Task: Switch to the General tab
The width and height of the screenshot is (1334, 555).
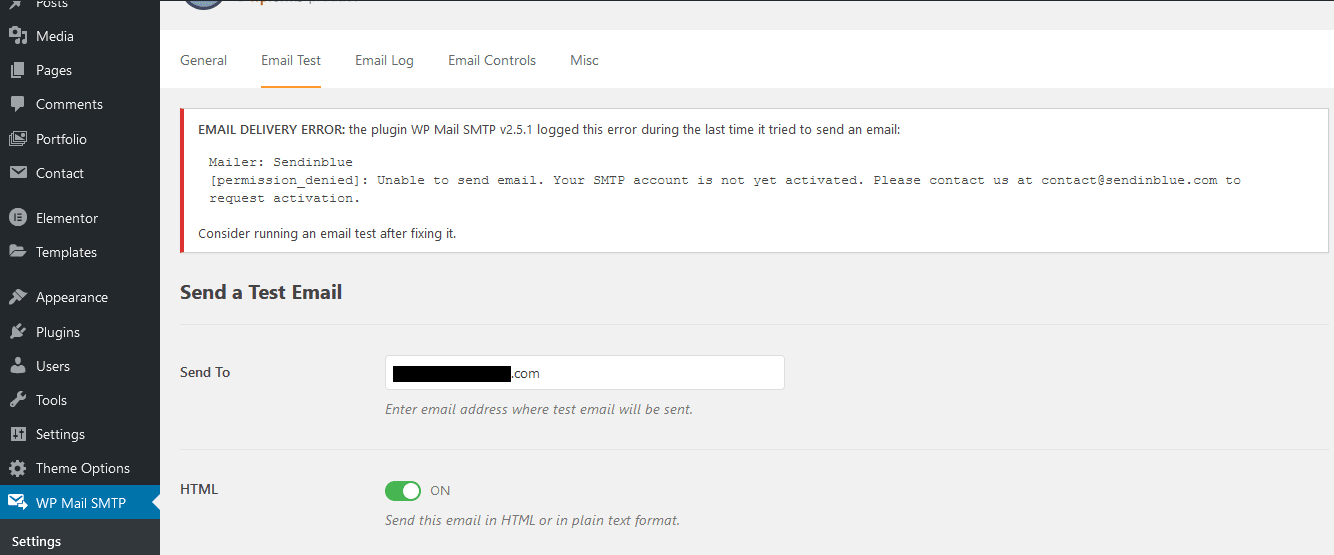Action: point(203,60)
